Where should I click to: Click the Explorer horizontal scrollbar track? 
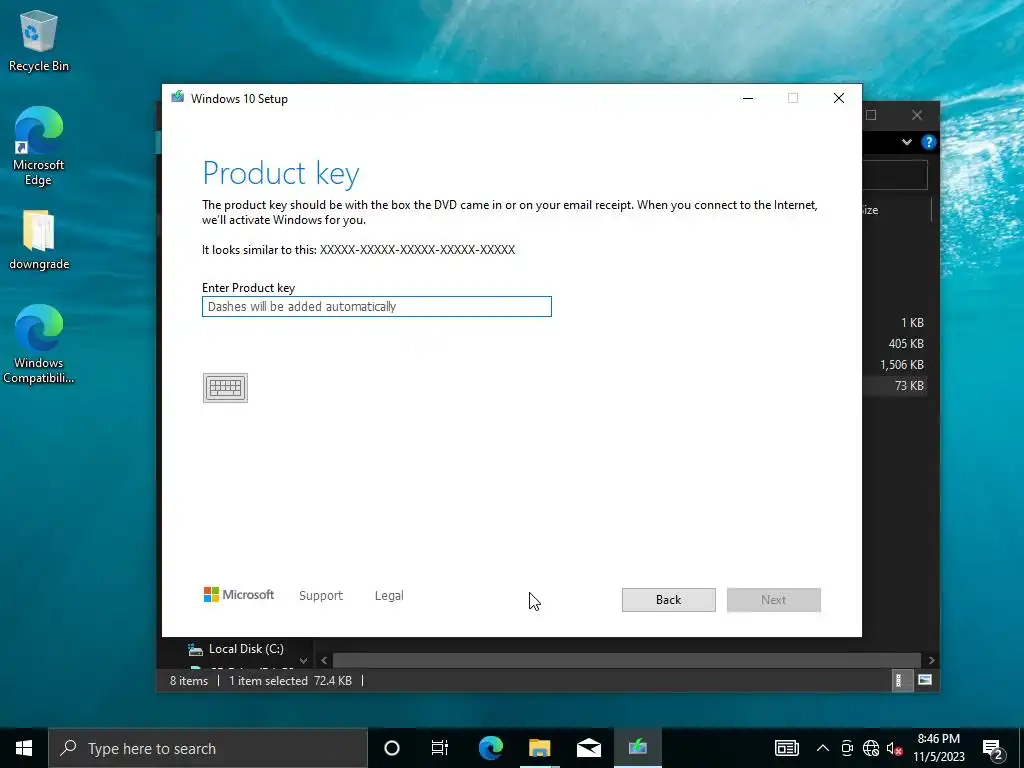point(626,660)
